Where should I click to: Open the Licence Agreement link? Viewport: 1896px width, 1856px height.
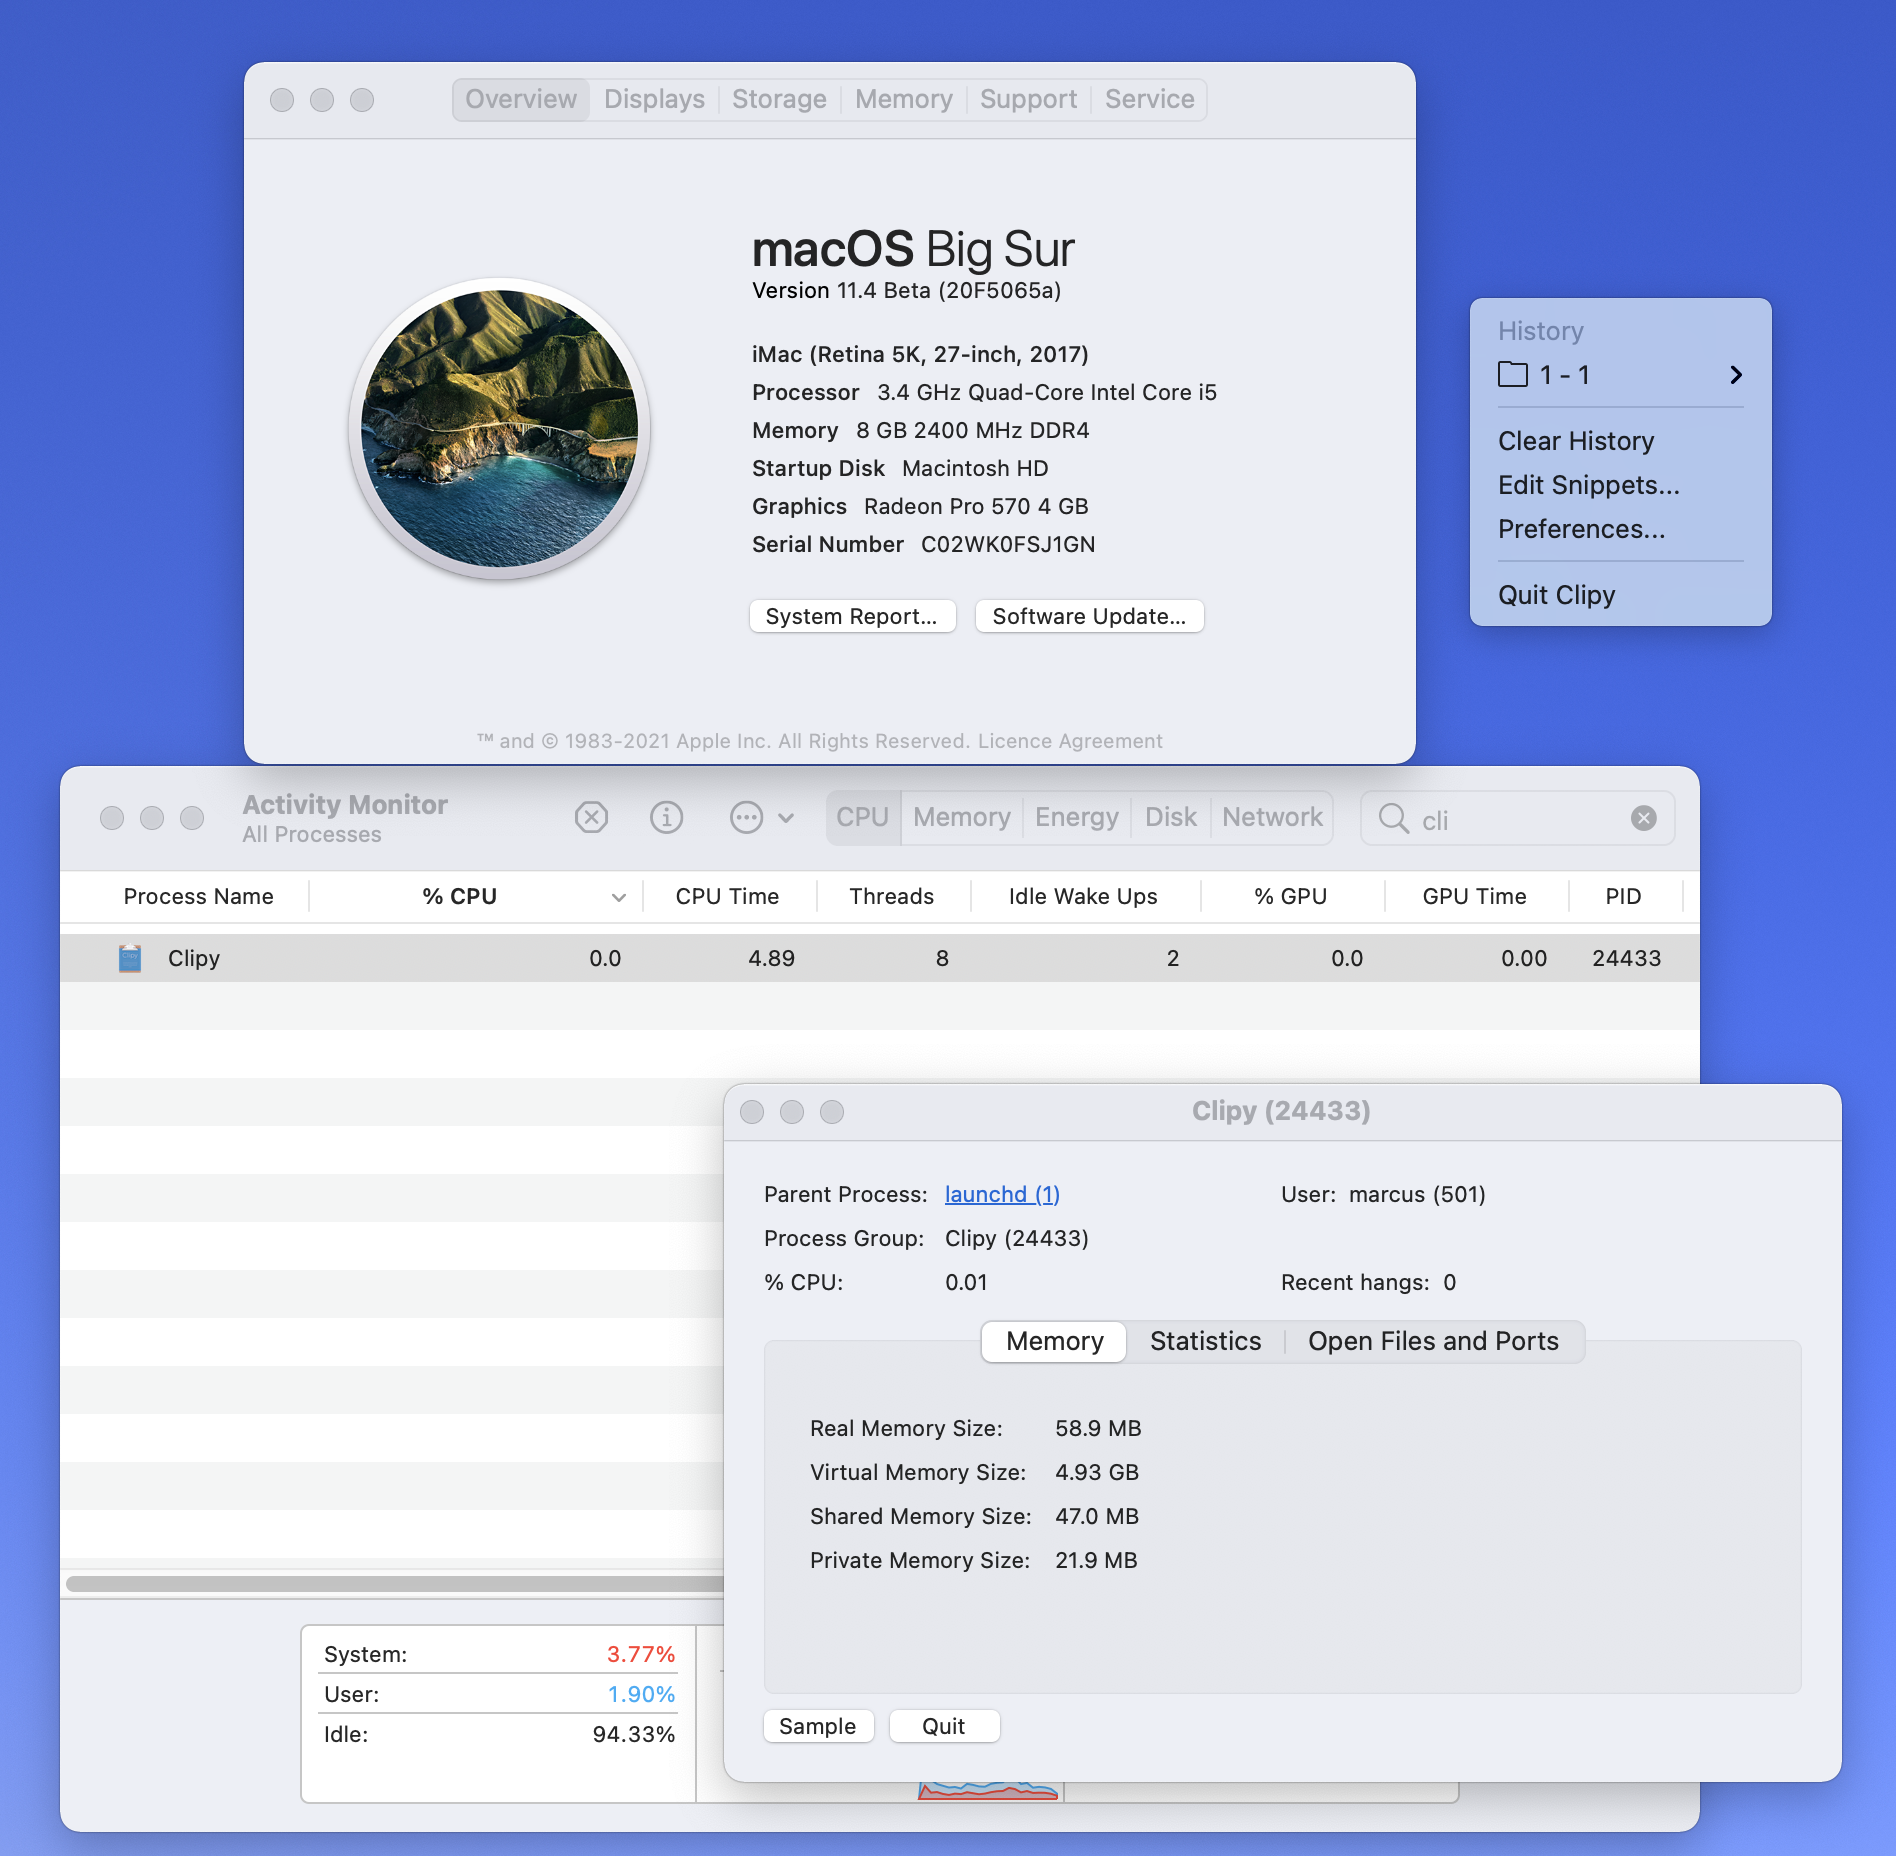click(1070, 741)
